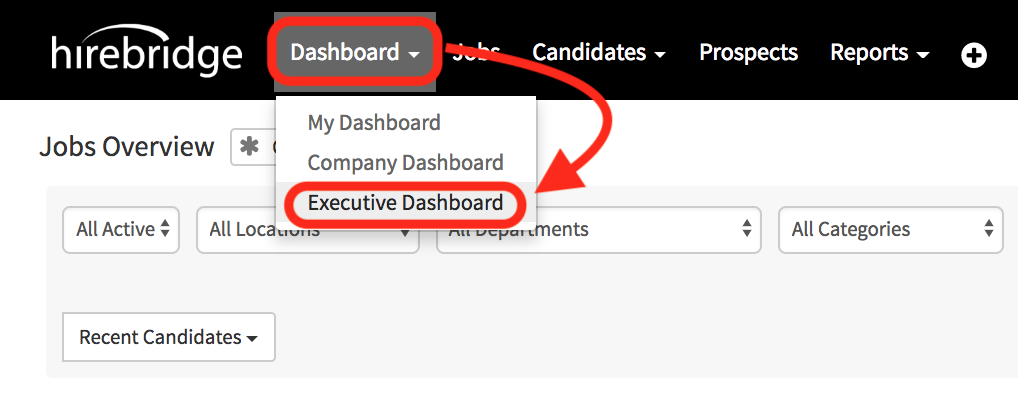1018x418 pixels.
Task: Choose Company Dashboard option
Action: tap(405, 162)
